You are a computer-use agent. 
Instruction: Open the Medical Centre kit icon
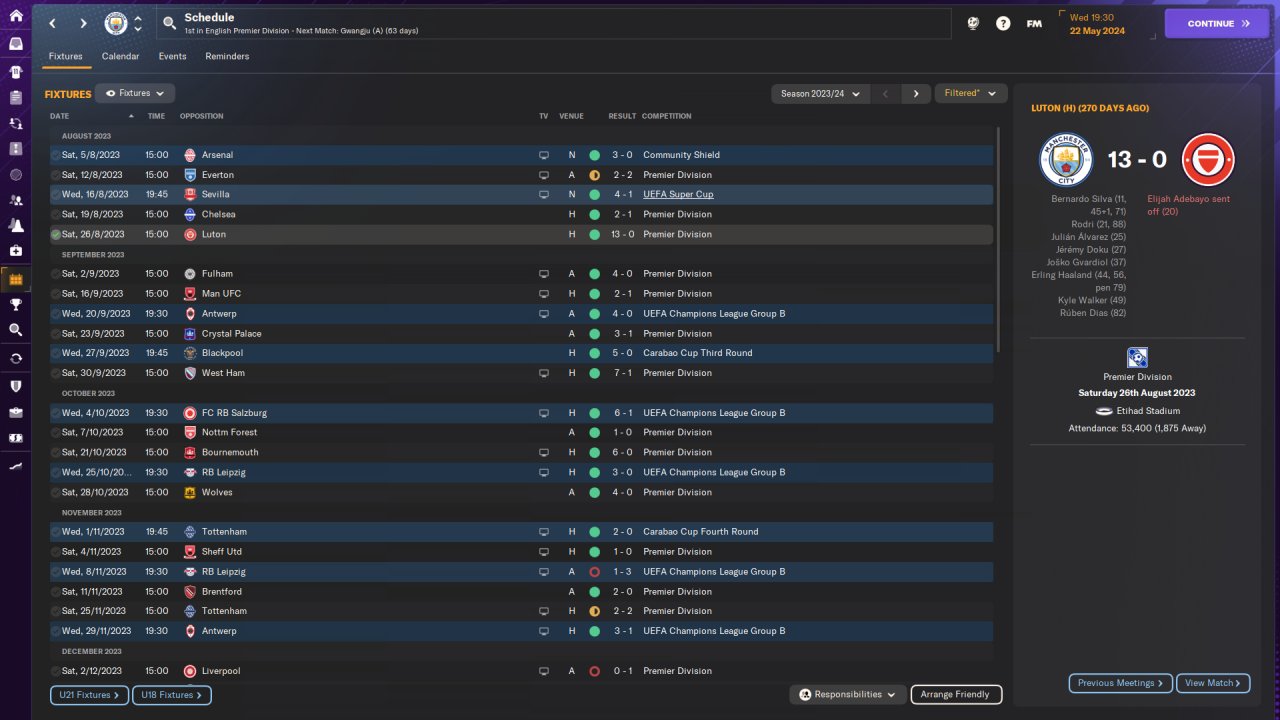click(15, 251)
